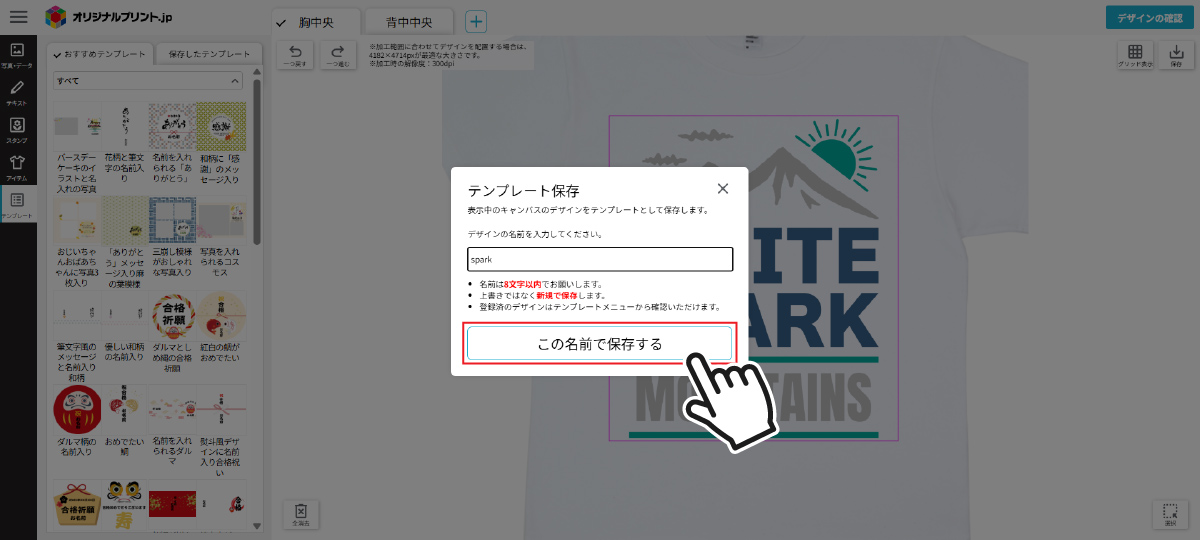Click the selection (選択) tool icon
This screenshot has height=540, width=1200.
coord(1170,514)
